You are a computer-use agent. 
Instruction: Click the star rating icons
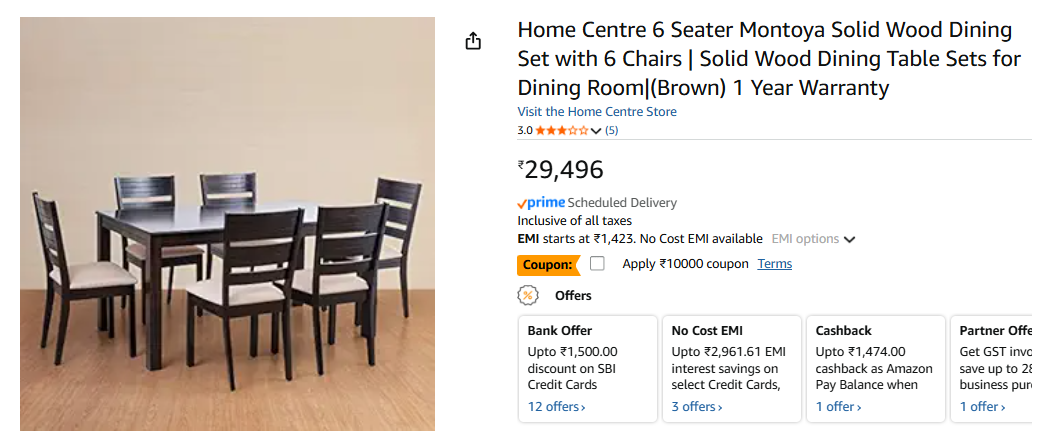[562, 130]
